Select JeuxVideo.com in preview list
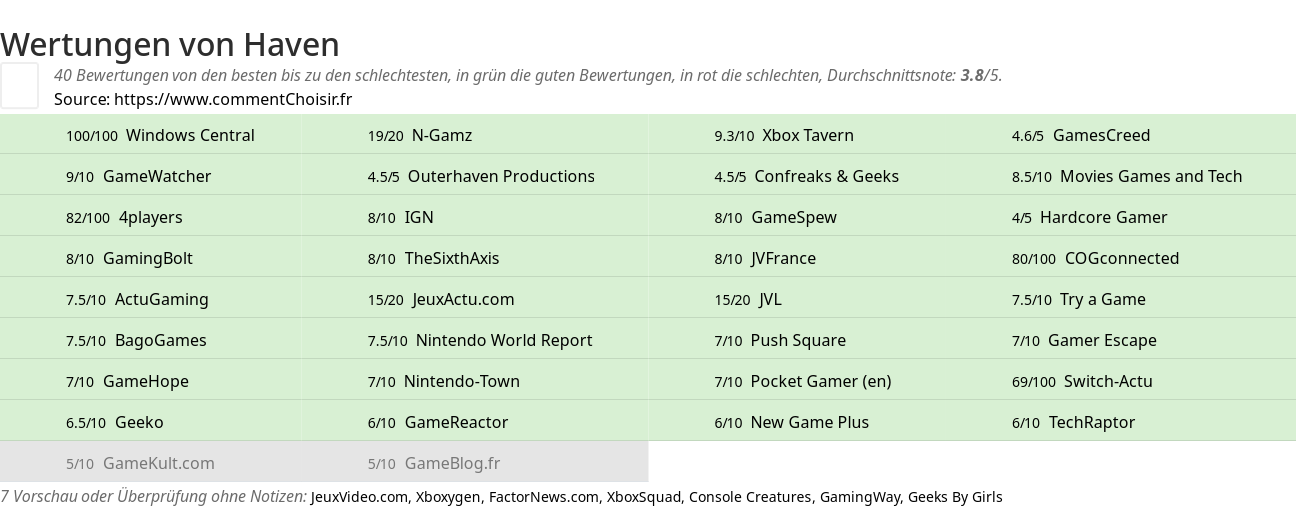This screenshot has width=1296, height=507. click(359, 497)
